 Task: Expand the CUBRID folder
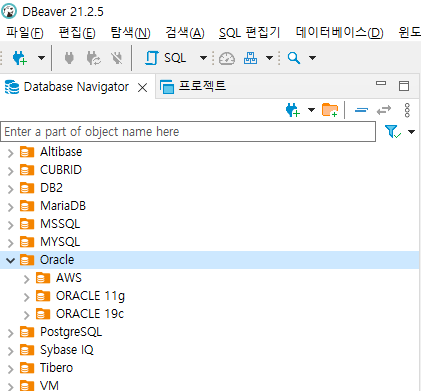[10, 171]
